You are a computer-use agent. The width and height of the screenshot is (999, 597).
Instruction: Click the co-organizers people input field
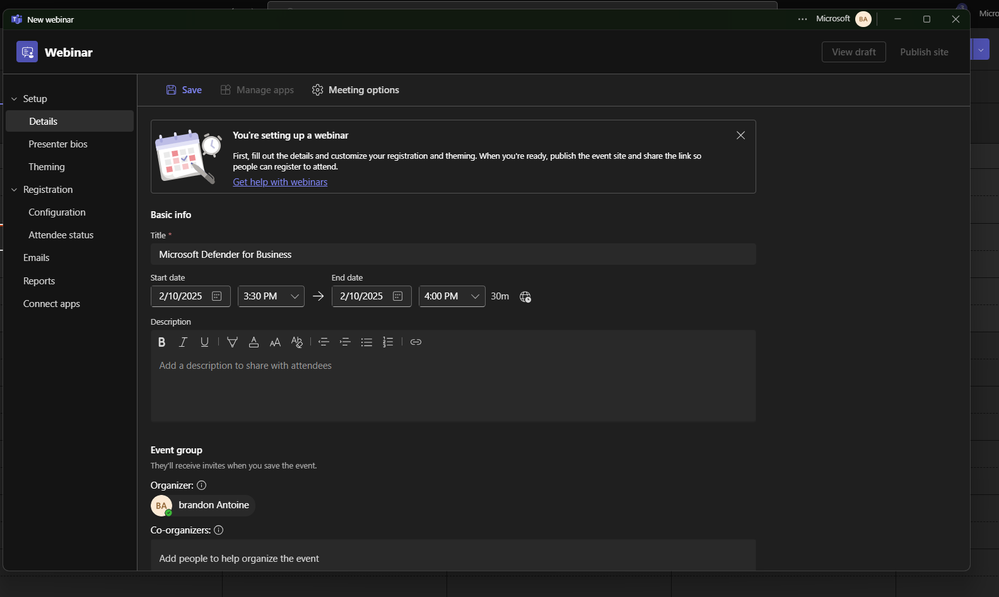pyautogui.click(x=453, y=556)
